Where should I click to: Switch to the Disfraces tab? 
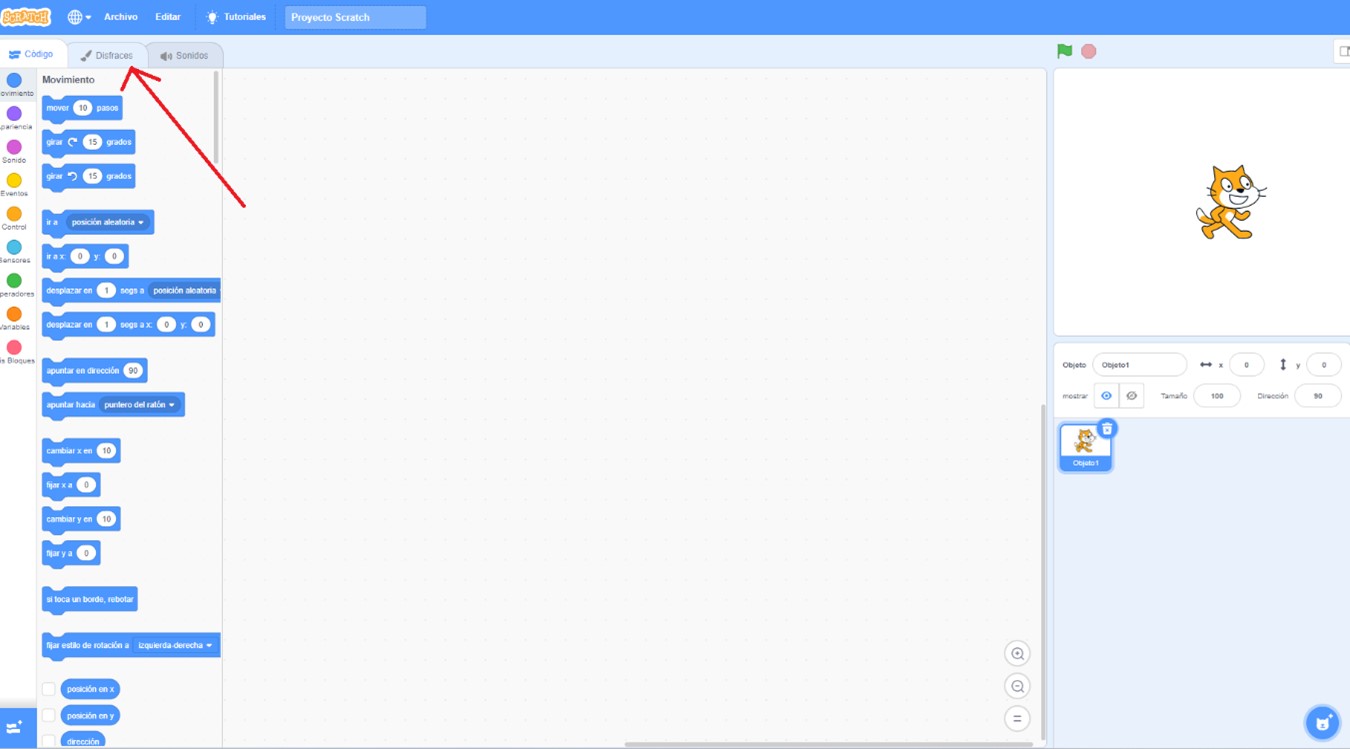coord(107,55)
